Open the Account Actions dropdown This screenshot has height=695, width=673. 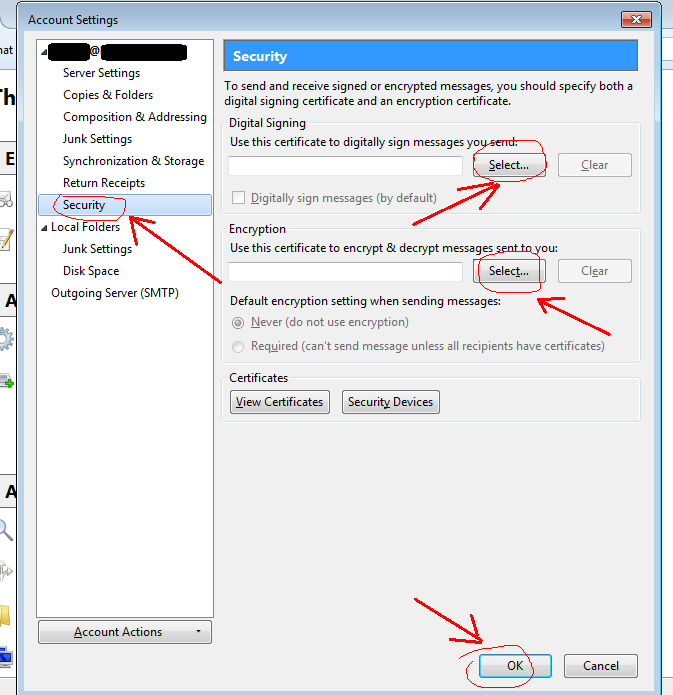[125, 632]
